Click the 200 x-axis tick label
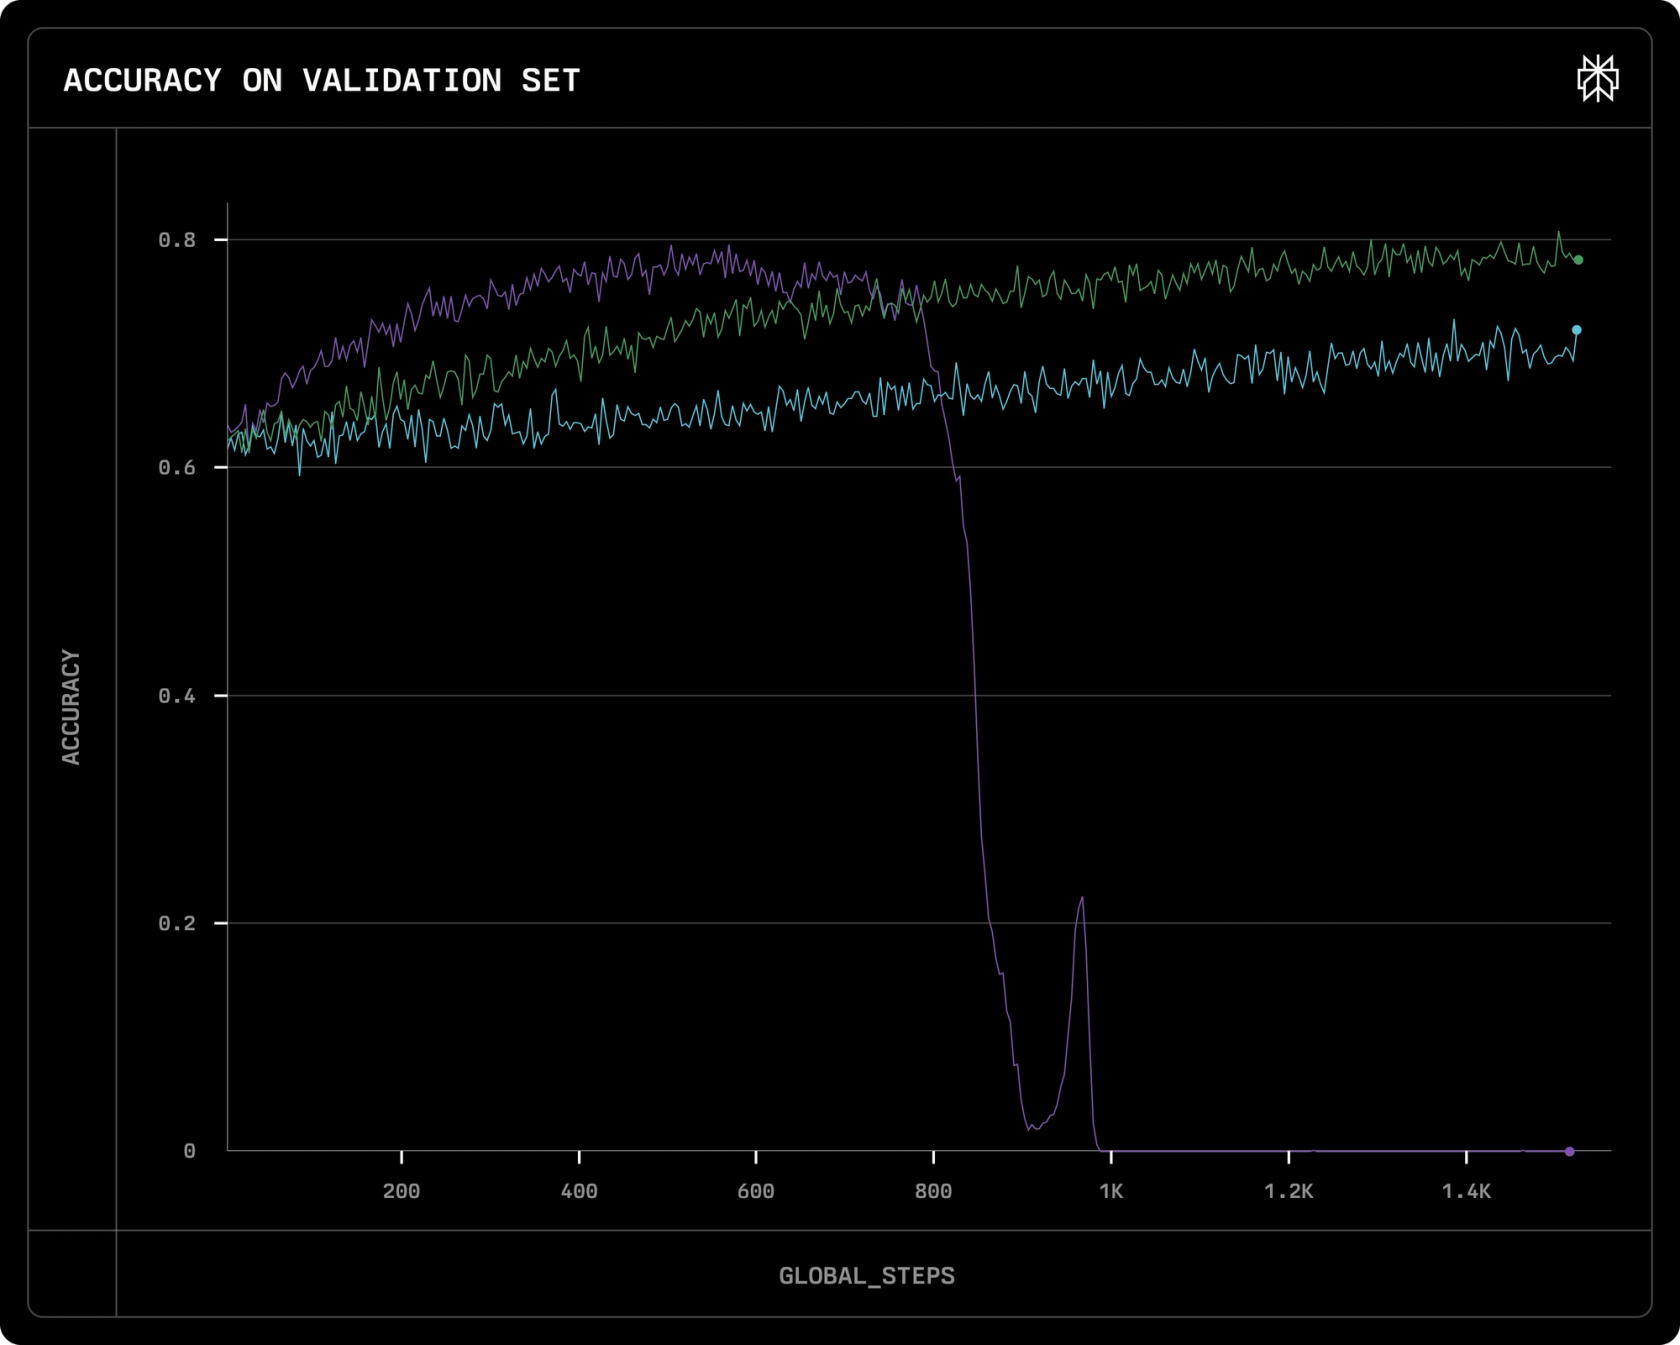This screenshot has height=1345, width=1680. coord(401,1191)
